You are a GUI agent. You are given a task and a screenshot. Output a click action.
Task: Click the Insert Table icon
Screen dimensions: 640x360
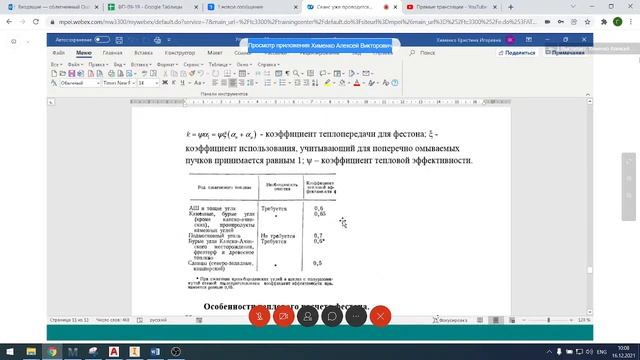[242, 73]
